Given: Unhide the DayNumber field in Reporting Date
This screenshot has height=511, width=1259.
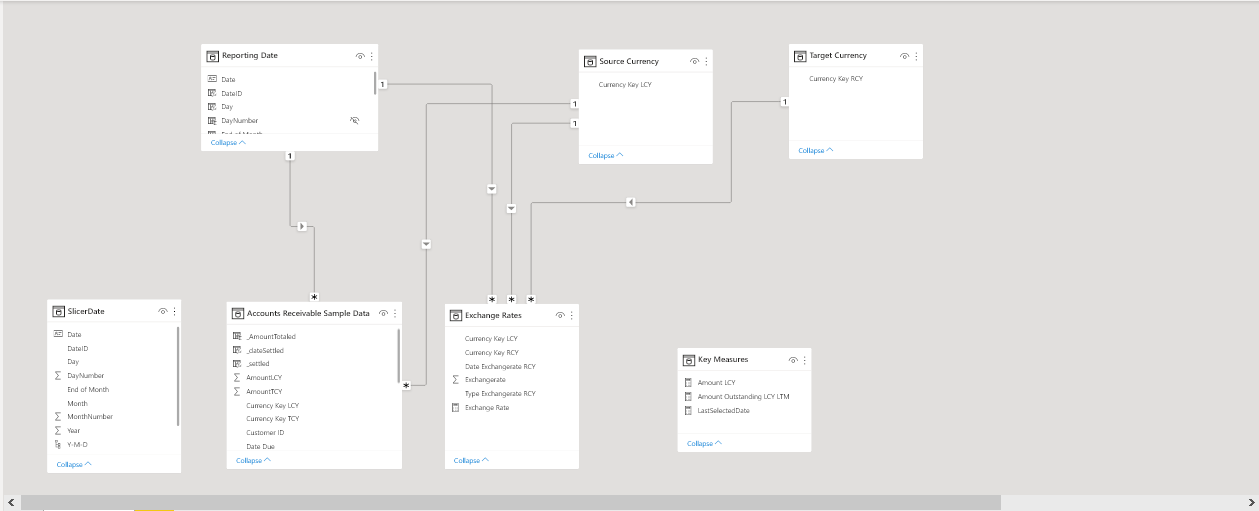Looking at the screenshot, I should point(354,120).
